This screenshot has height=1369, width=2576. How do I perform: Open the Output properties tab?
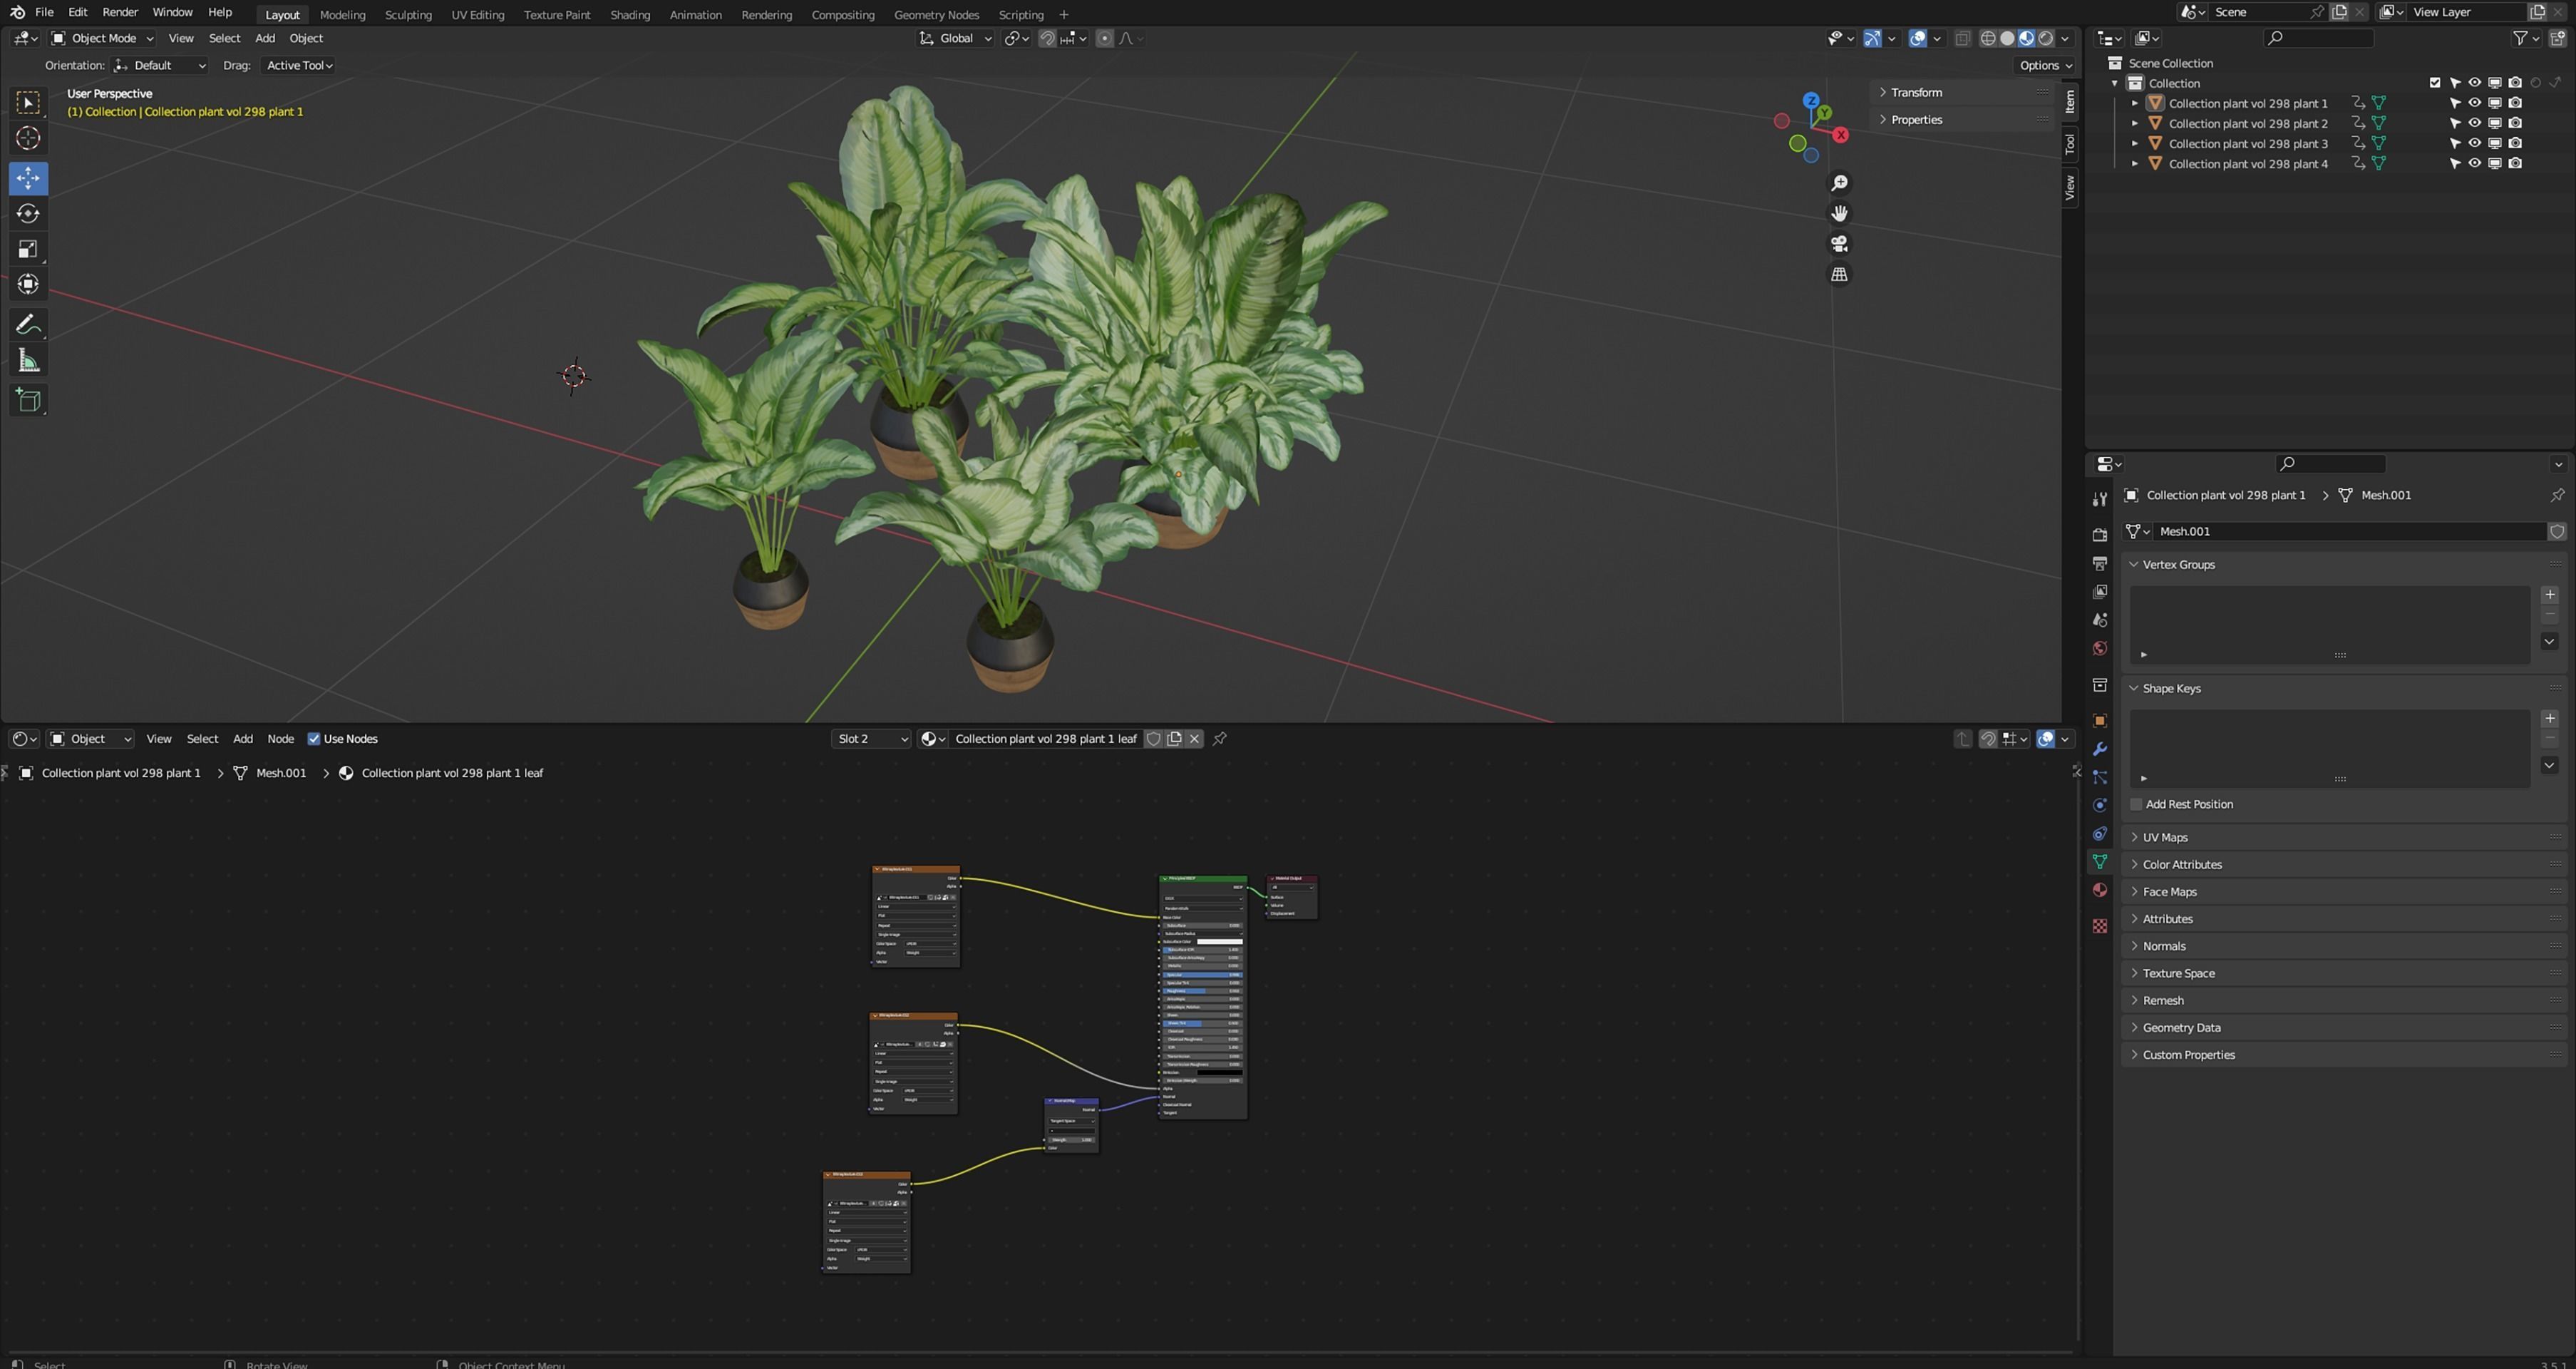tap(2099, 563)
